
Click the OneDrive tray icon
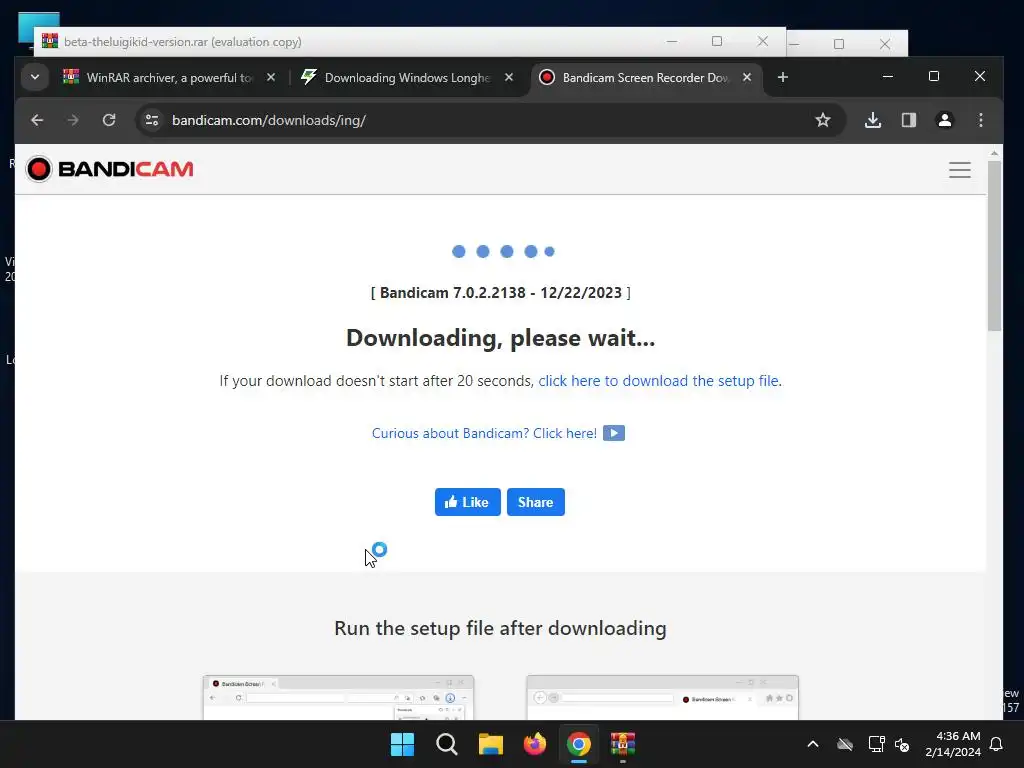coord(845,744)
